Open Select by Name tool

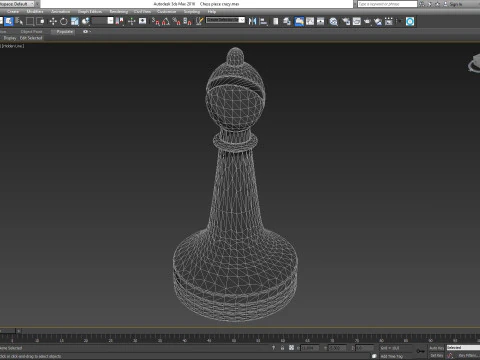tap(19, 21)
